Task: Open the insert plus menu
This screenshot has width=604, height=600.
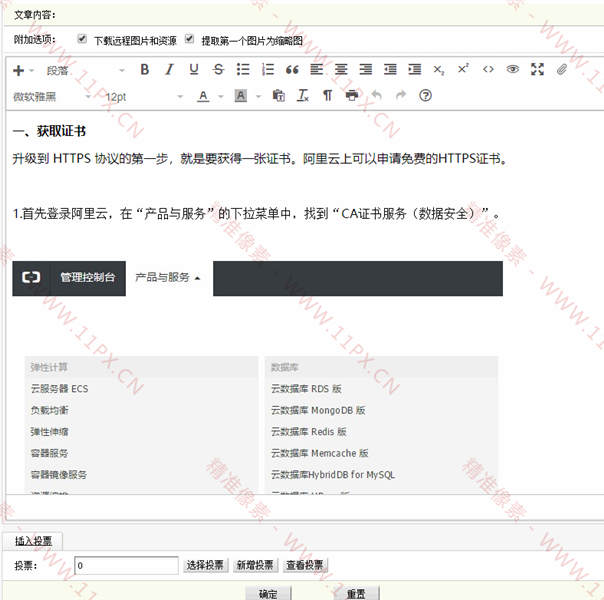Action: [23, 70]
